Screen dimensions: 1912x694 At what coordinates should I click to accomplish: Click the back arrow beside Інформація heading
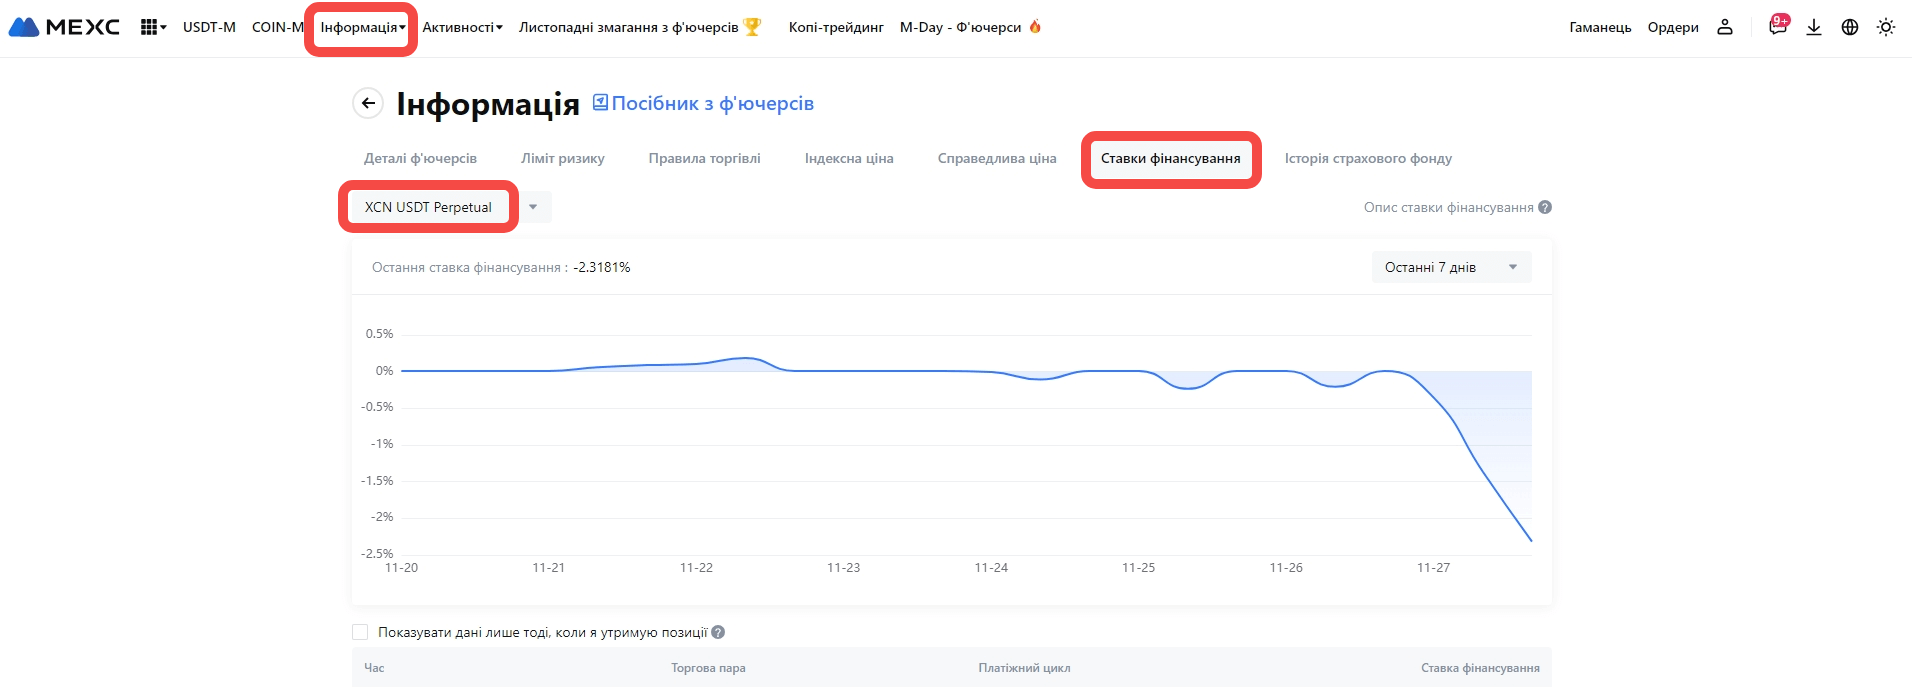click(368, 103)
